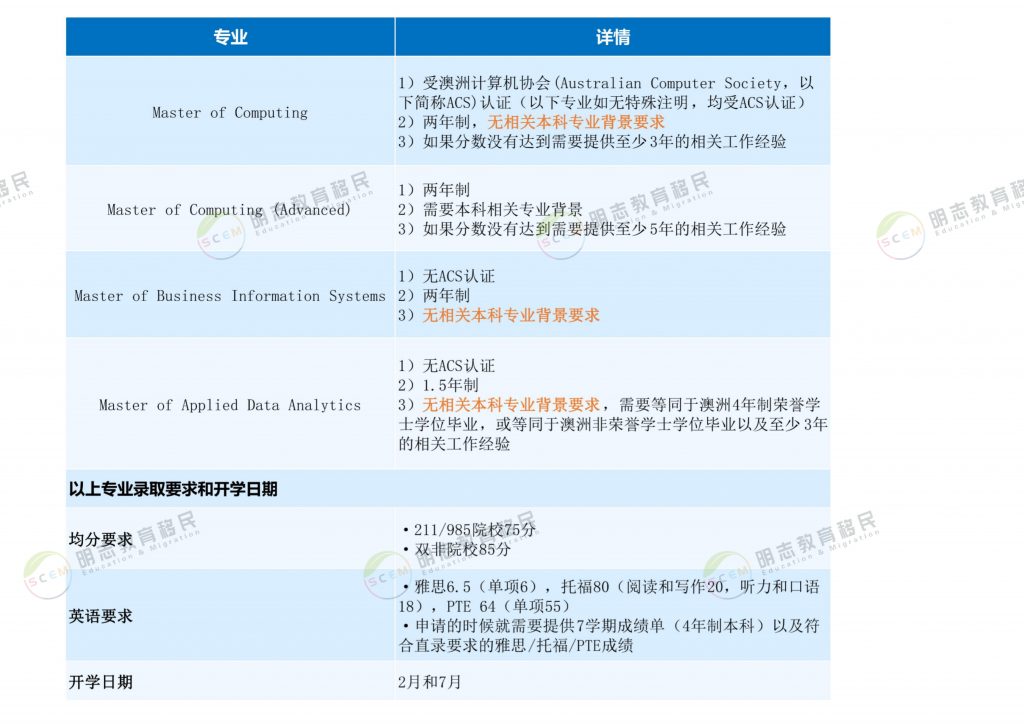Click orange text in Business Information Systems details
Viewport: 1024px width, 724px height.
coord(510,315)
